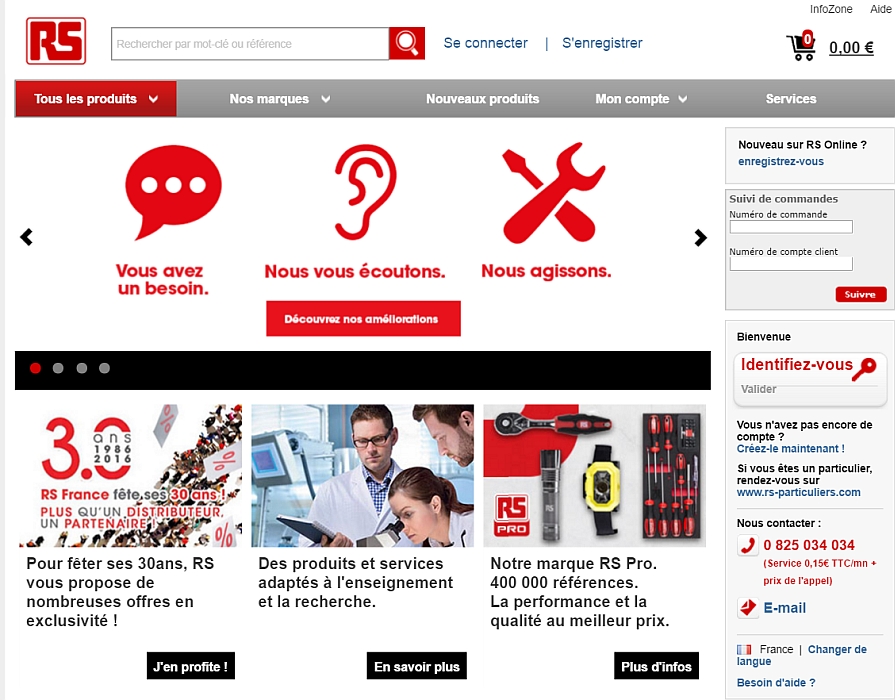Click the E-mail envelope icon
Screen dimensions: 895x700
coord(747,608)
